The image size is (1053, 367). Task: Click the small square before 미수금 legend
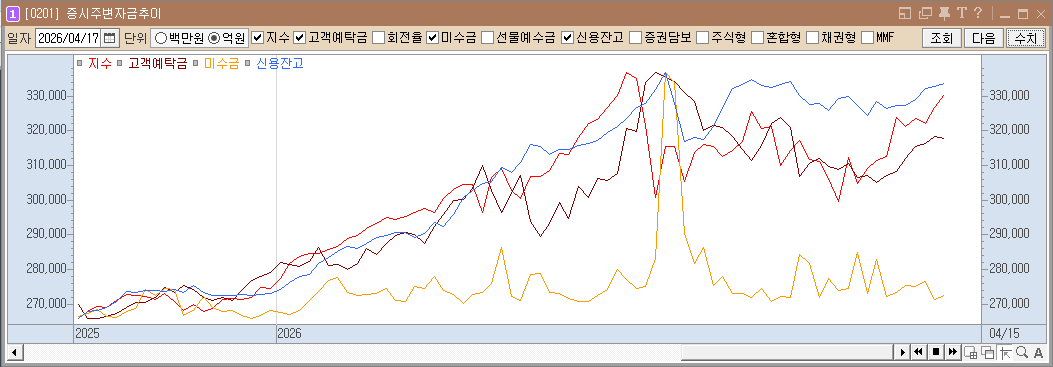click(x=196, y=64)
